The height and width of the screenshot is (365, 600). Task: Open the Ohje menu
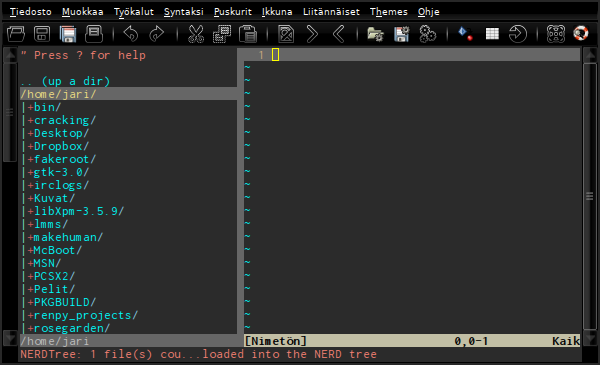click(429, 12)
